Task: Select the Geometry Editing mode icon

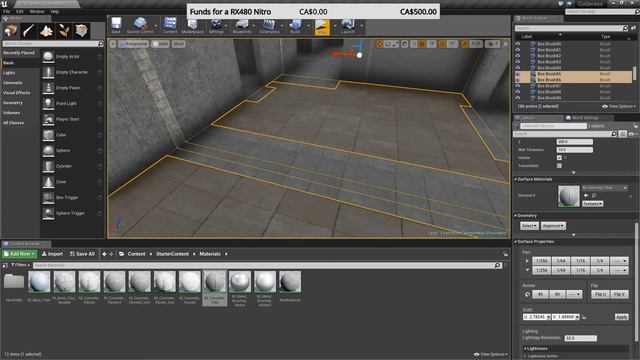Action: pos(82,31)
